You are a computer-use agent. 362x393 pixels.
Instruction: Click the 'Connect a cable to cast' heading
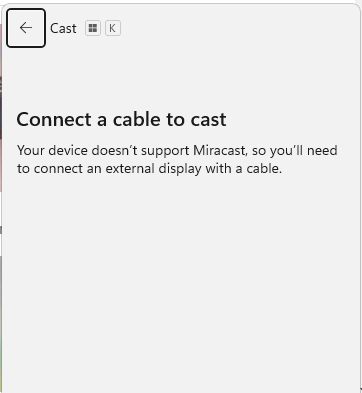122,119
